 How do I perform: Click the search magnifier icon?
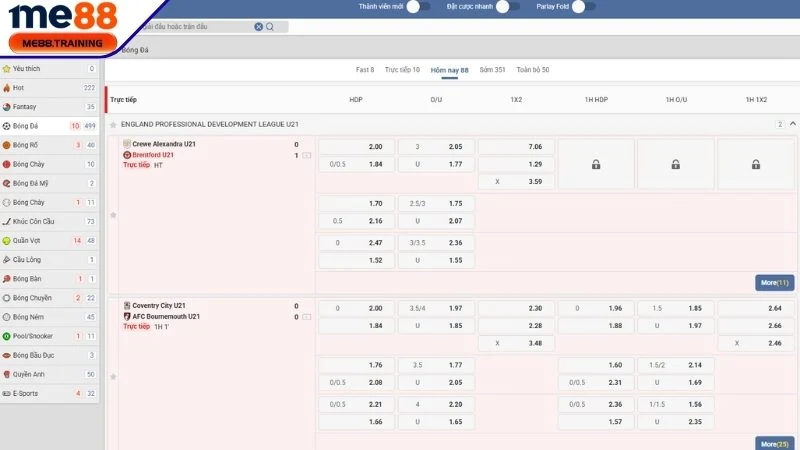pyautogui.click(x=271, y=27)
